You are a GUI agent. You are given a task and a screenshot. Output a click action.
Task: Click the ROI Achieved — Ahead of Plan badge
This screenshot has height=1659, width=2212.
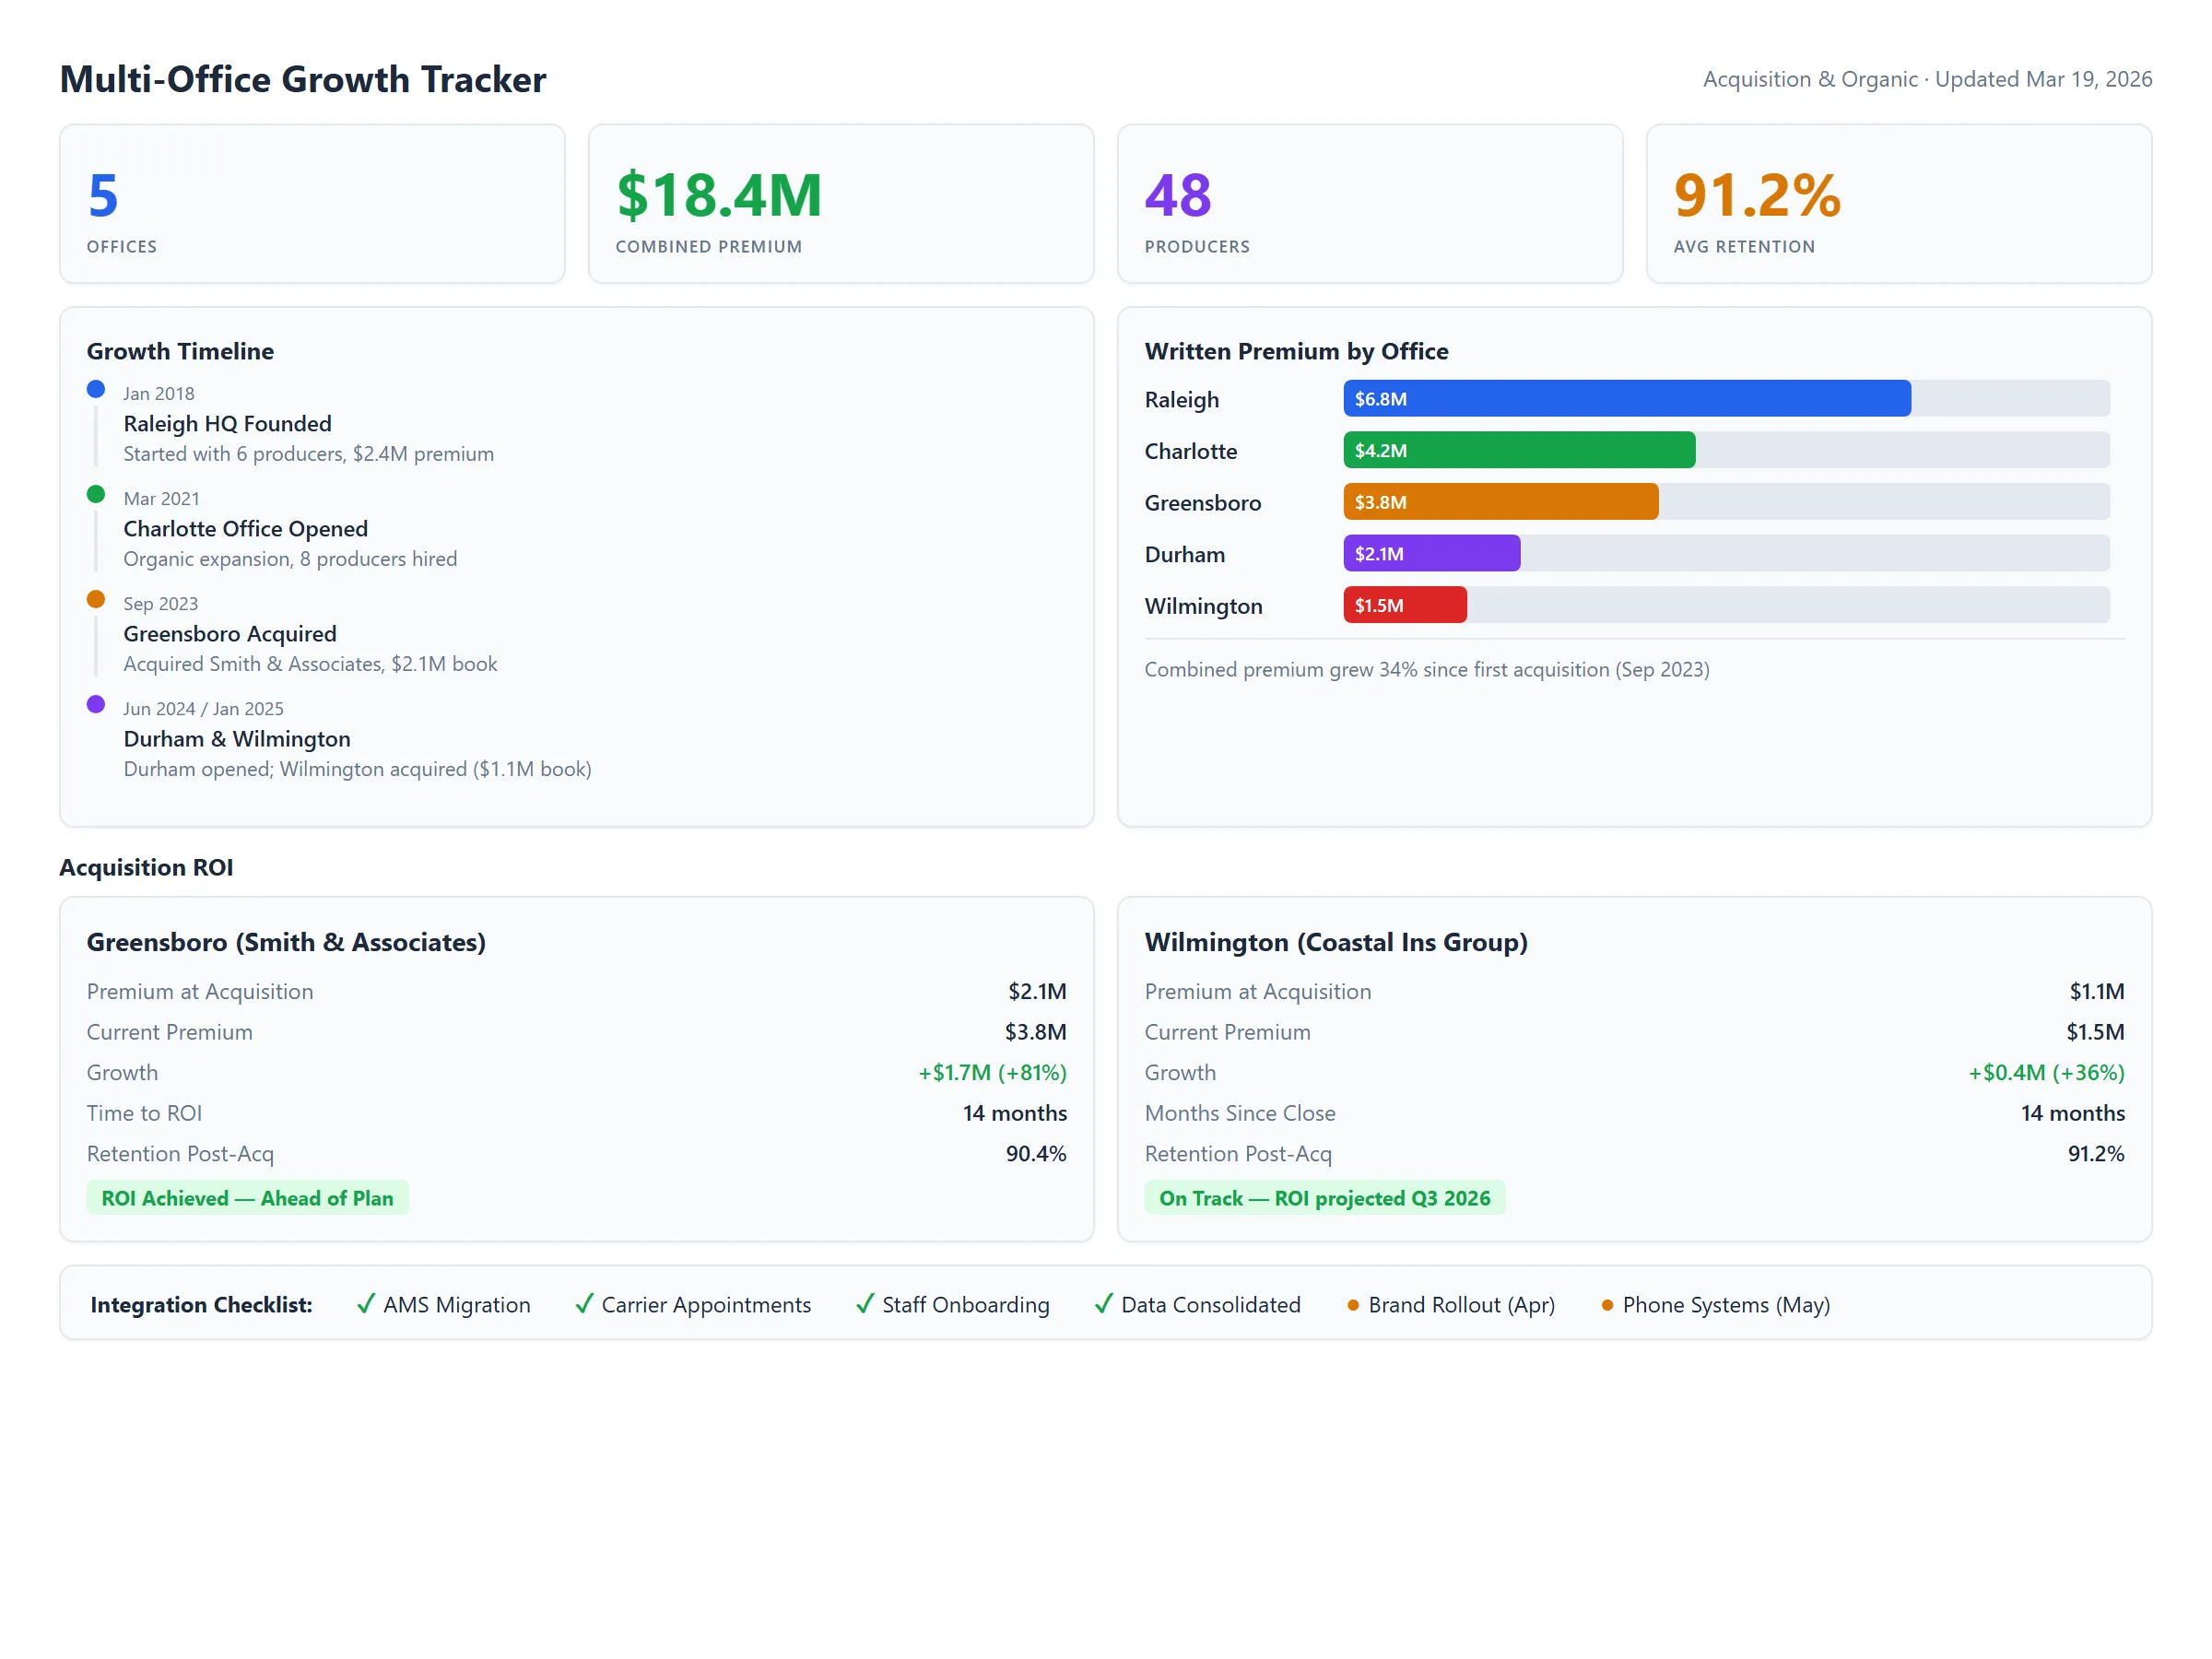tap(247, 1197)
